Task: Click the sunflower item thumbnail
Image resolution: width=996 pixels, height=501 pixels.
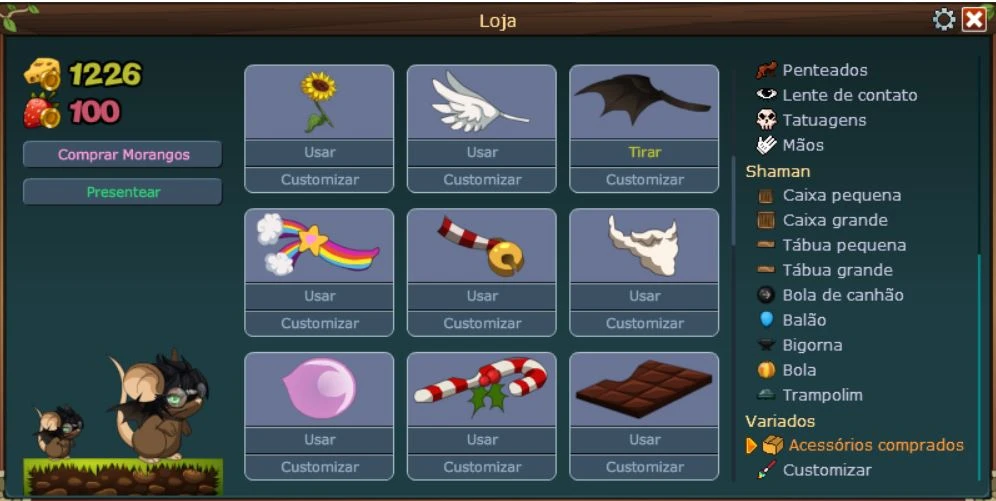Action: coord(318,102)
